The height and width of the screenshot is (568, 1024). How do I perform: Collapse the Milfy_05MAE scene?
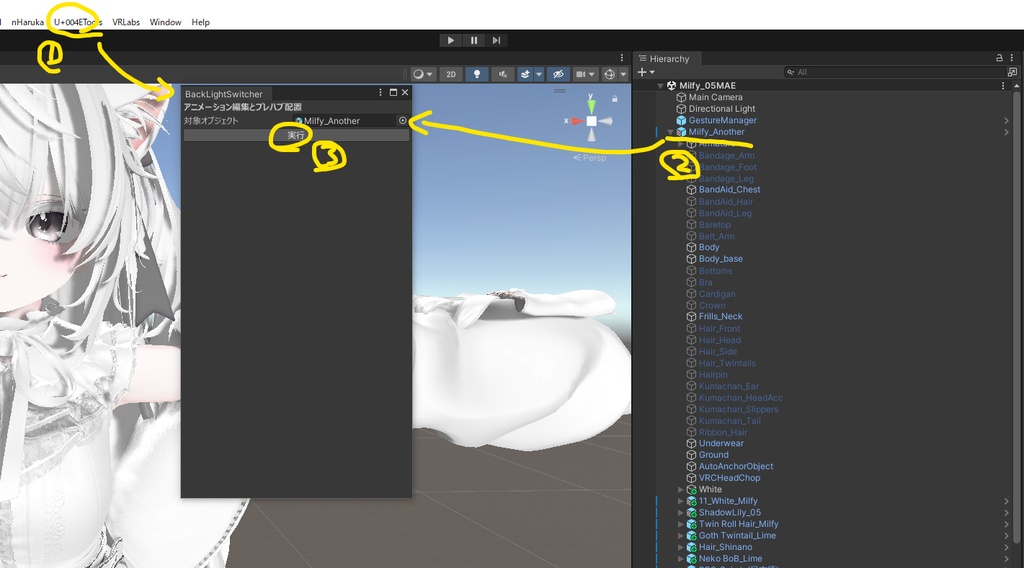coord(660,86)
